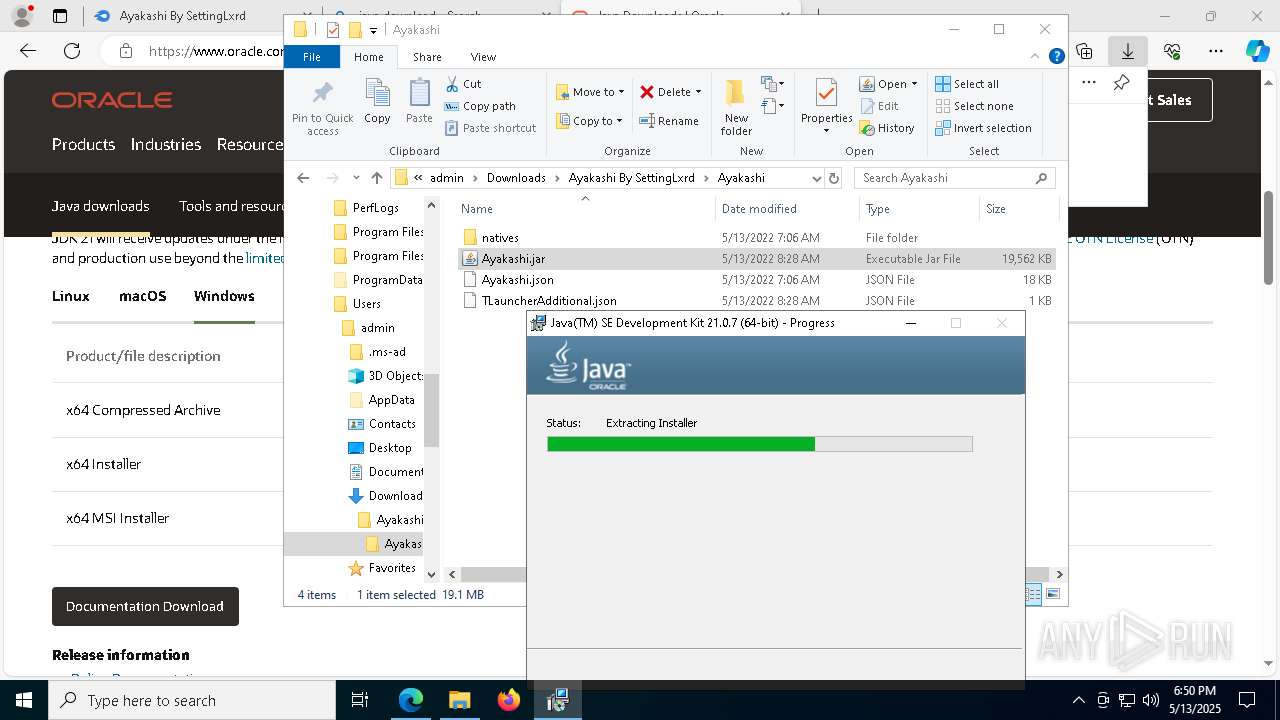Select Contacts in the navigation tree
The height and width of the screenshot is (720, 1280).
point(392,424)
